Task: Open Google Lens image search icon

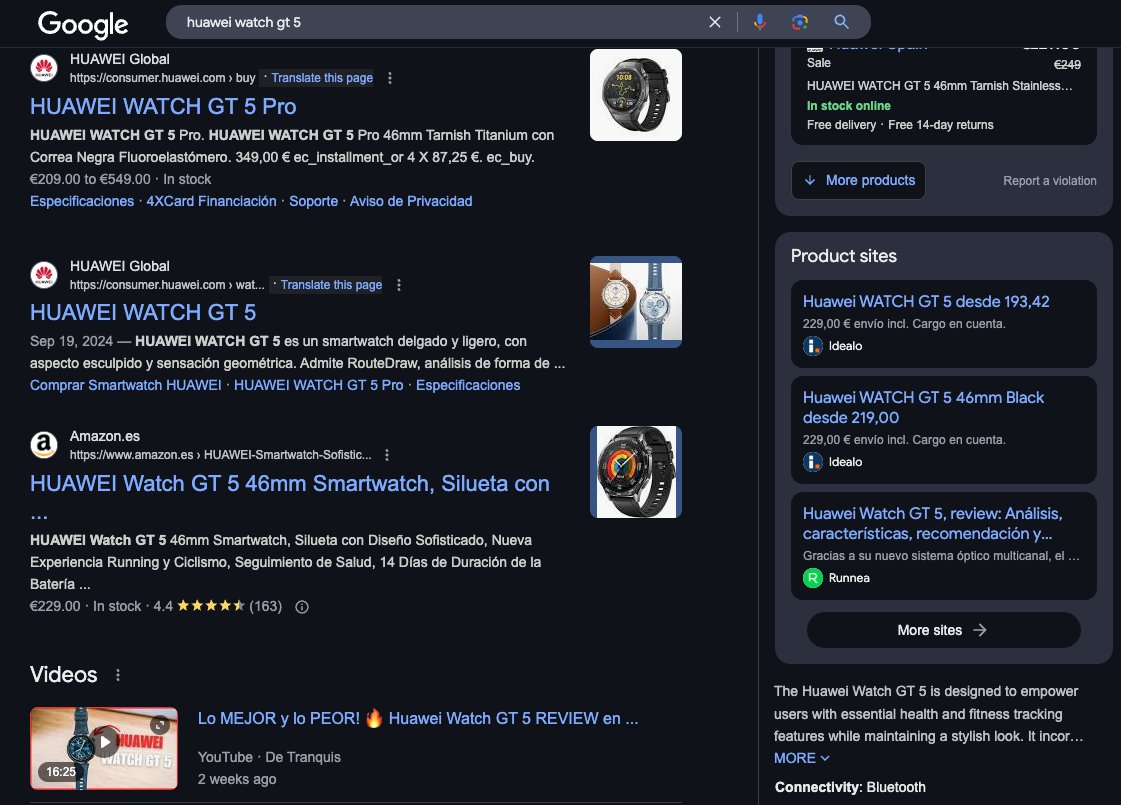Action: 800,22
